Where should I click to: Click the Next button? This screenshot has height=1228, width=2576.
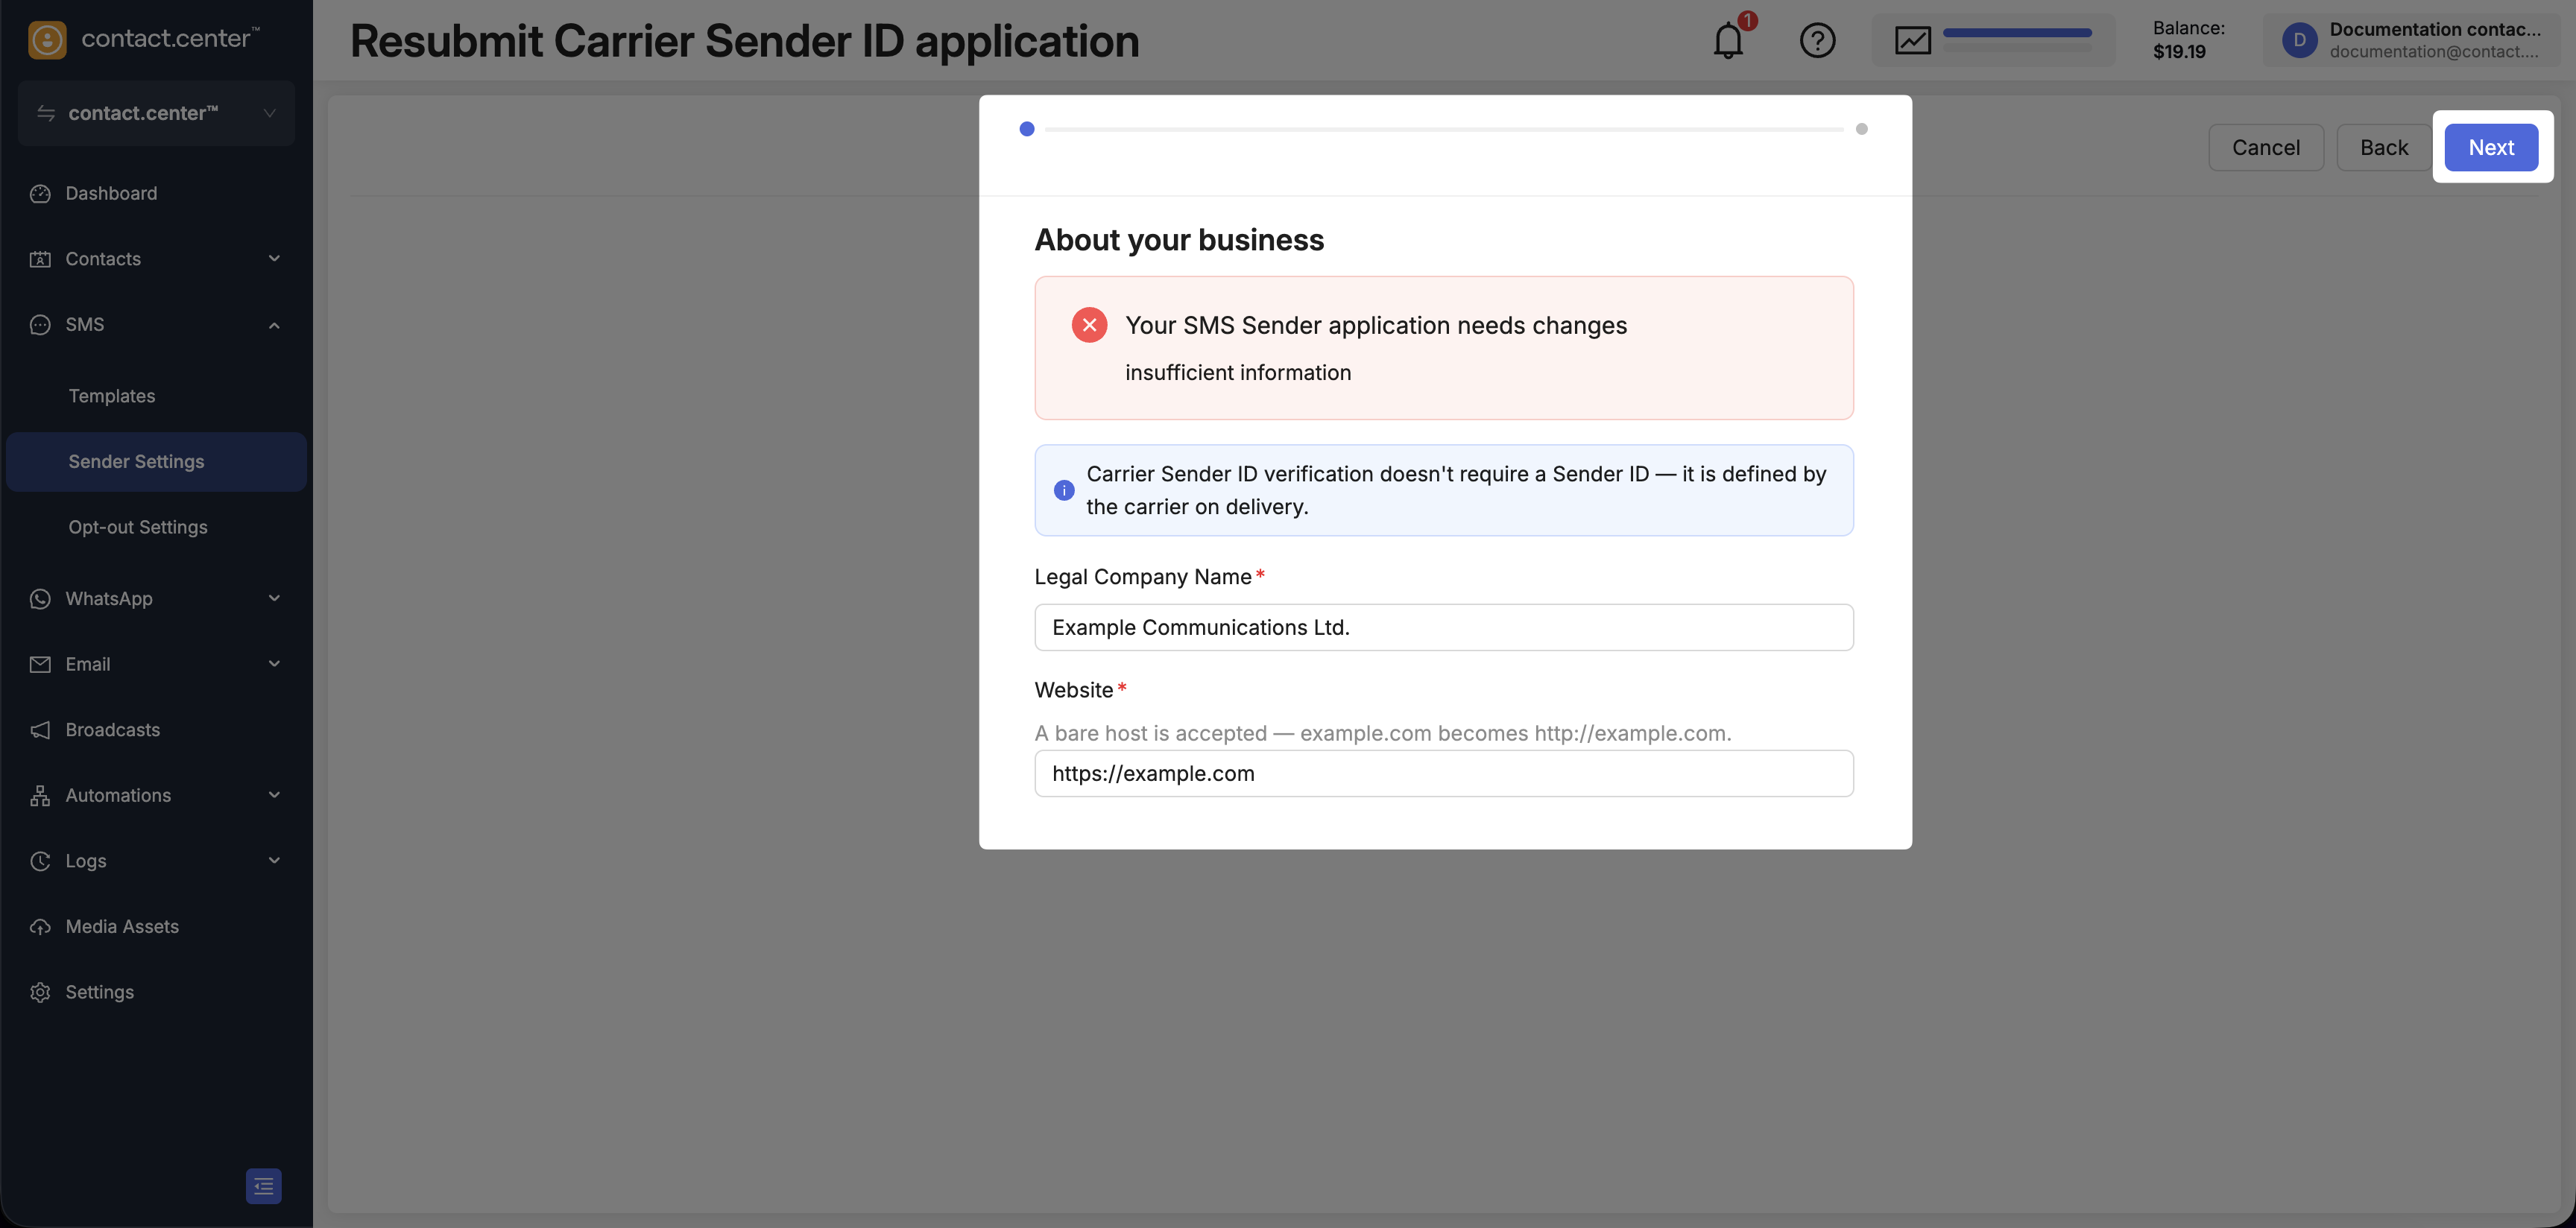(x=2491, y=147)
